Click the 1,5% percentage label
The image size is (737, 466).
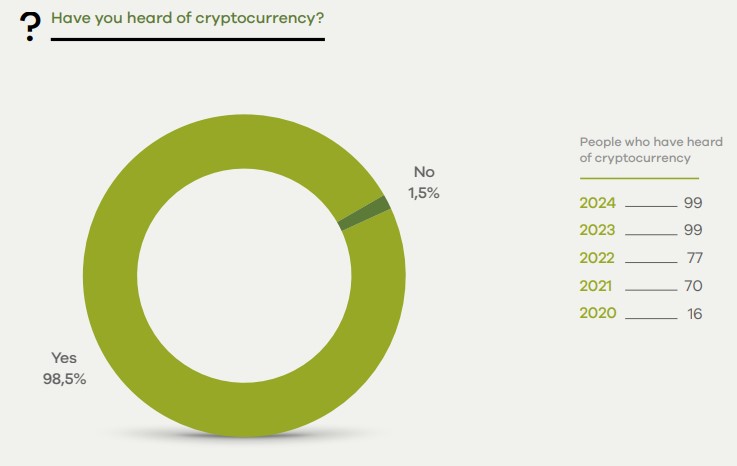(x=424, y=193)
